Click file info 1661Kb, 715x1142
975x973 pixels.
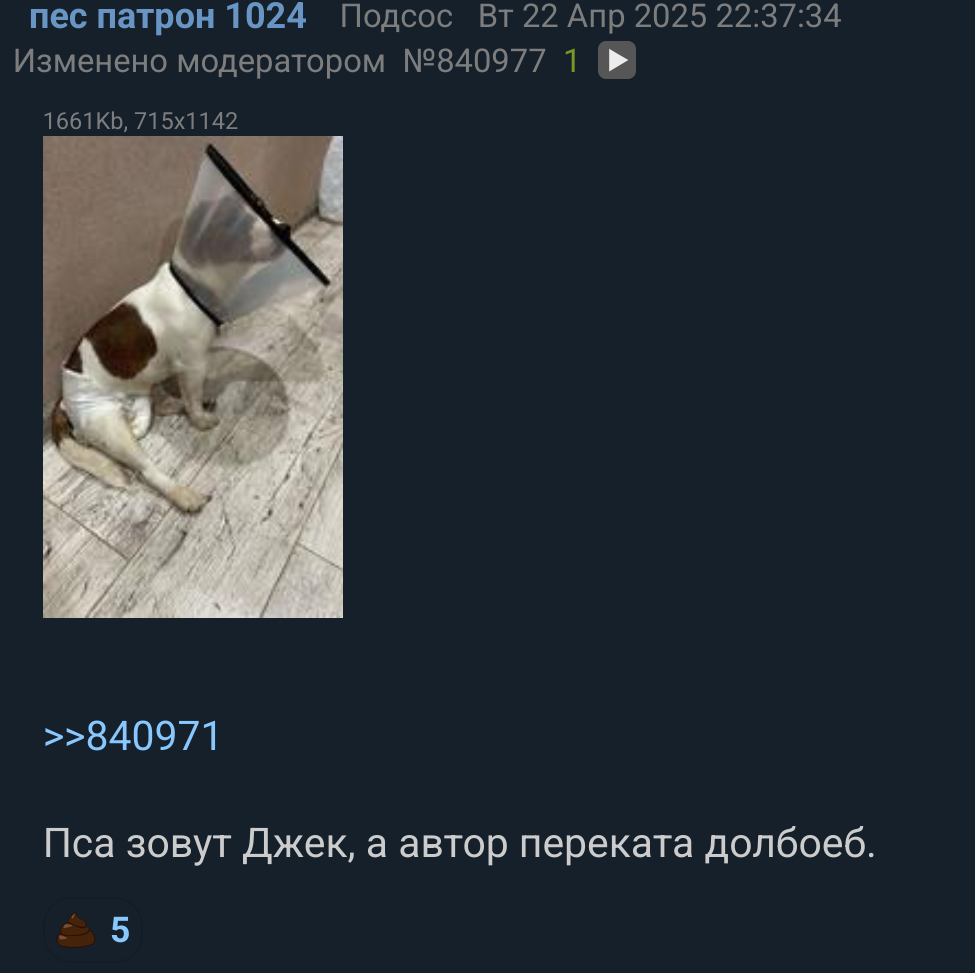141,121
